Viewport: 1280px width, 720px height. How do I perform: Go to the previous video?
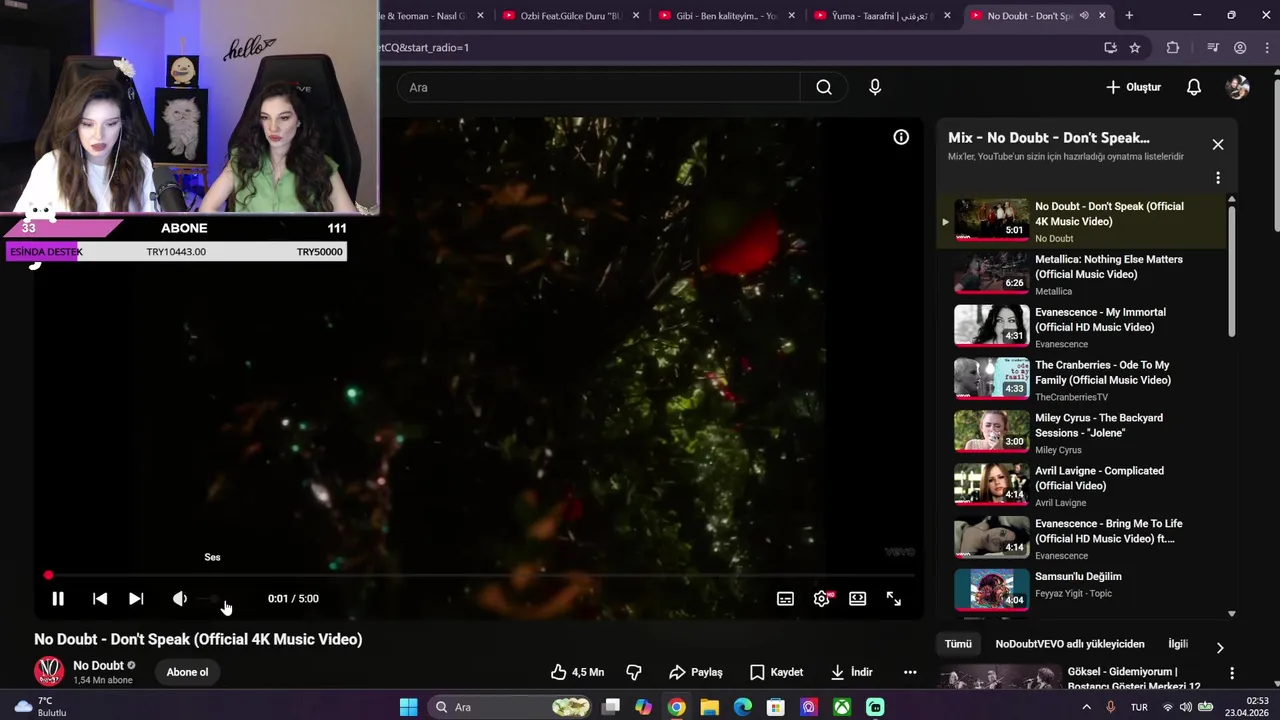tap(100, 598)
